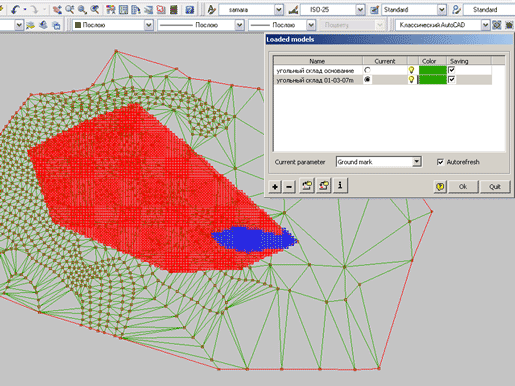Click the Current column header
The height and width of the screenshot is (386, 515).
point(385,61)
